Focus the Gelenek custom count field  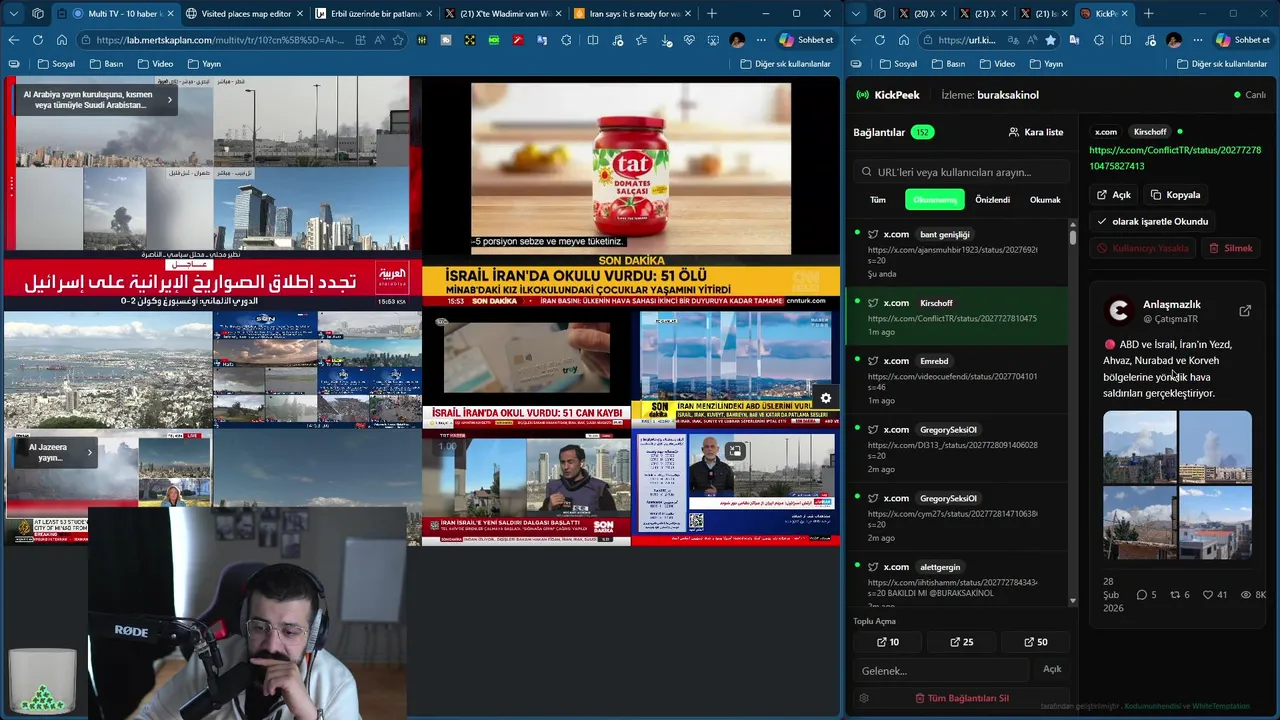[940, 670]
